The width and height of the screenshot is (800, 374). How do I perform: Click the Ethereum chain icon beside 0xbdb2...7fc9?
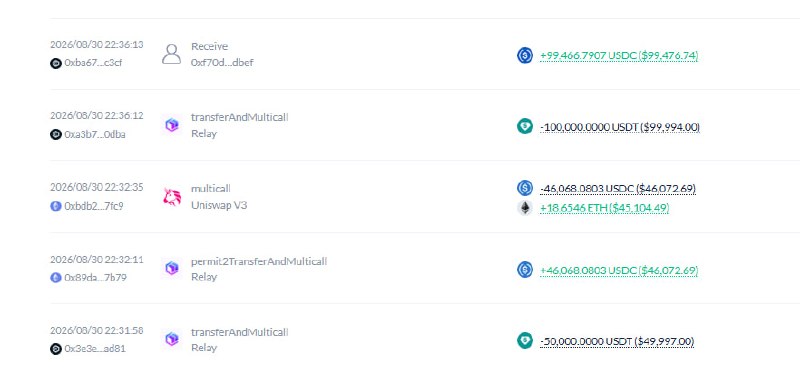pos(56,206)
